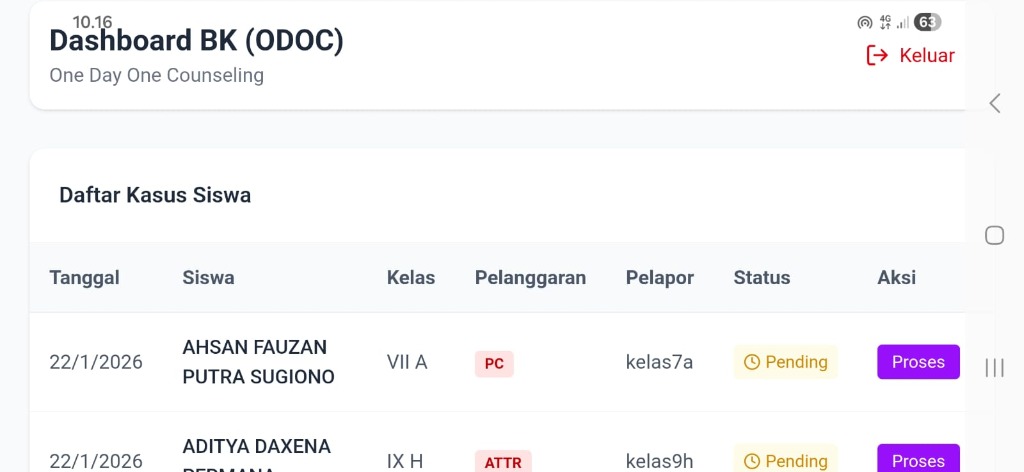Click the red PC violation badge
Image resolution: width=1024 pixels, height=472 pixels.
tap(494, 364)
